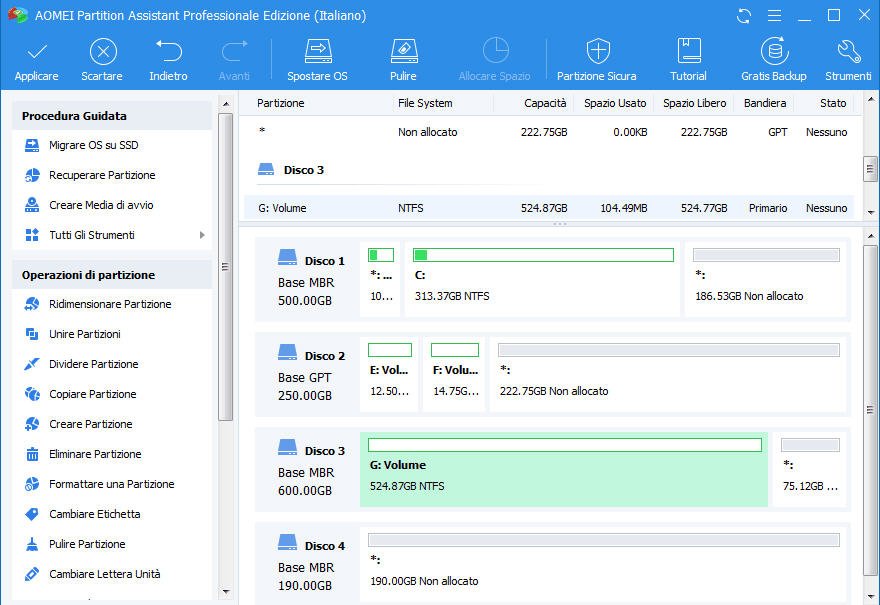Open the Strumenti wrench menu
Viewport: 880px width, 605px height.
click(x=849, y=52)
